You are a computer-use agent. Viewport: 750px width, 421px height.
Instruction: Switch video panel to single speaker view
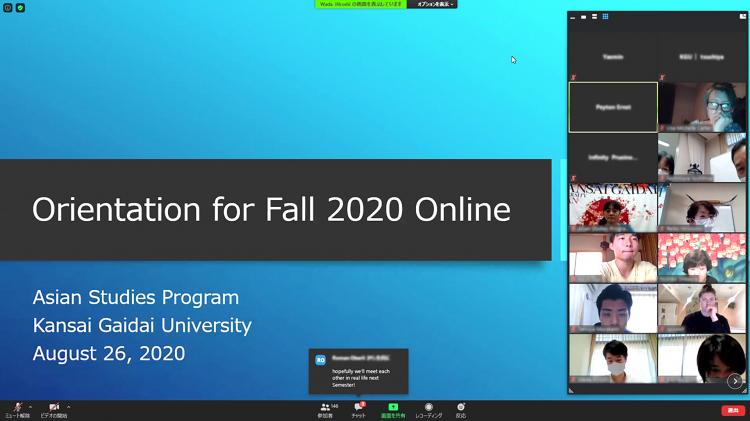pyautogui.click(x=584, y=17)
